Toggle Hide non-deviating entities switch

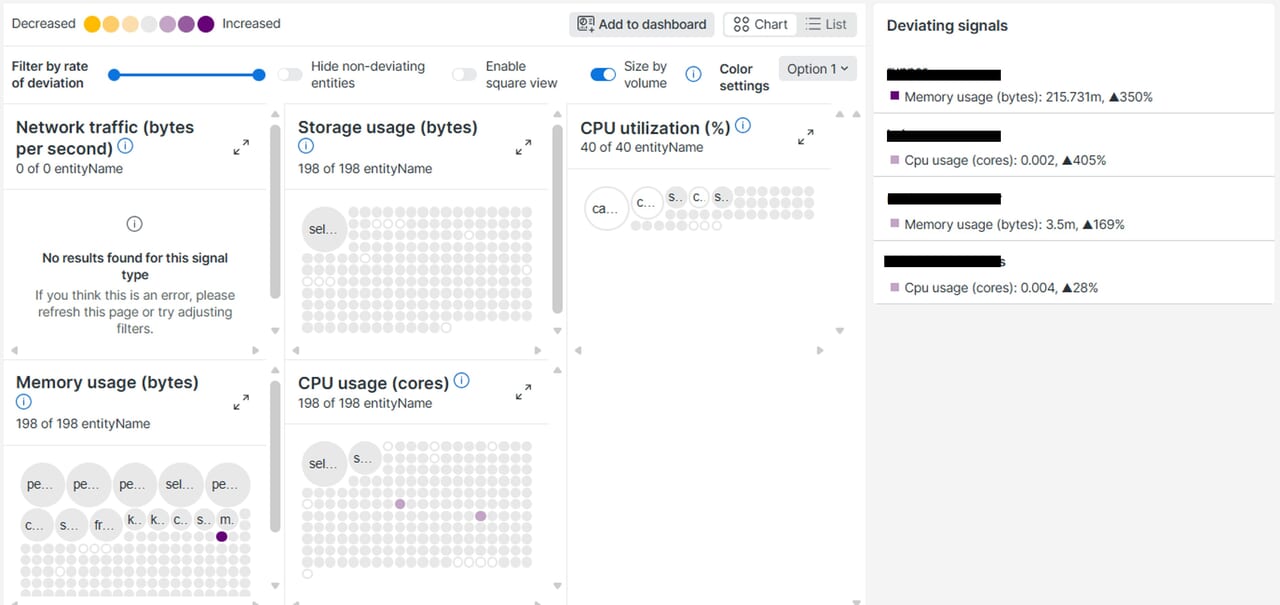tap(290, 74)
